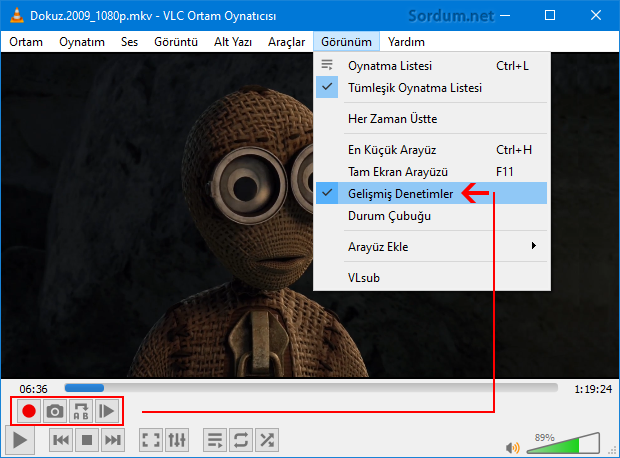The height and width of the screenshot is (458, 620).
Task: Toggle shuffle (random) icon
Action: coord(267,440)
